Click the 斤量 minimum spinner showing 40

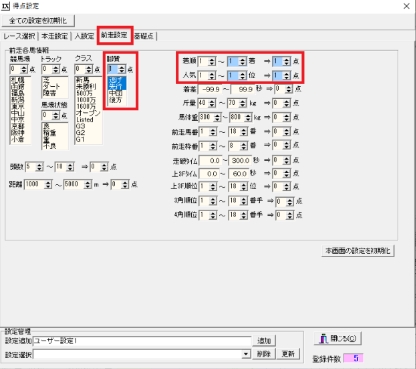(207, 103)
